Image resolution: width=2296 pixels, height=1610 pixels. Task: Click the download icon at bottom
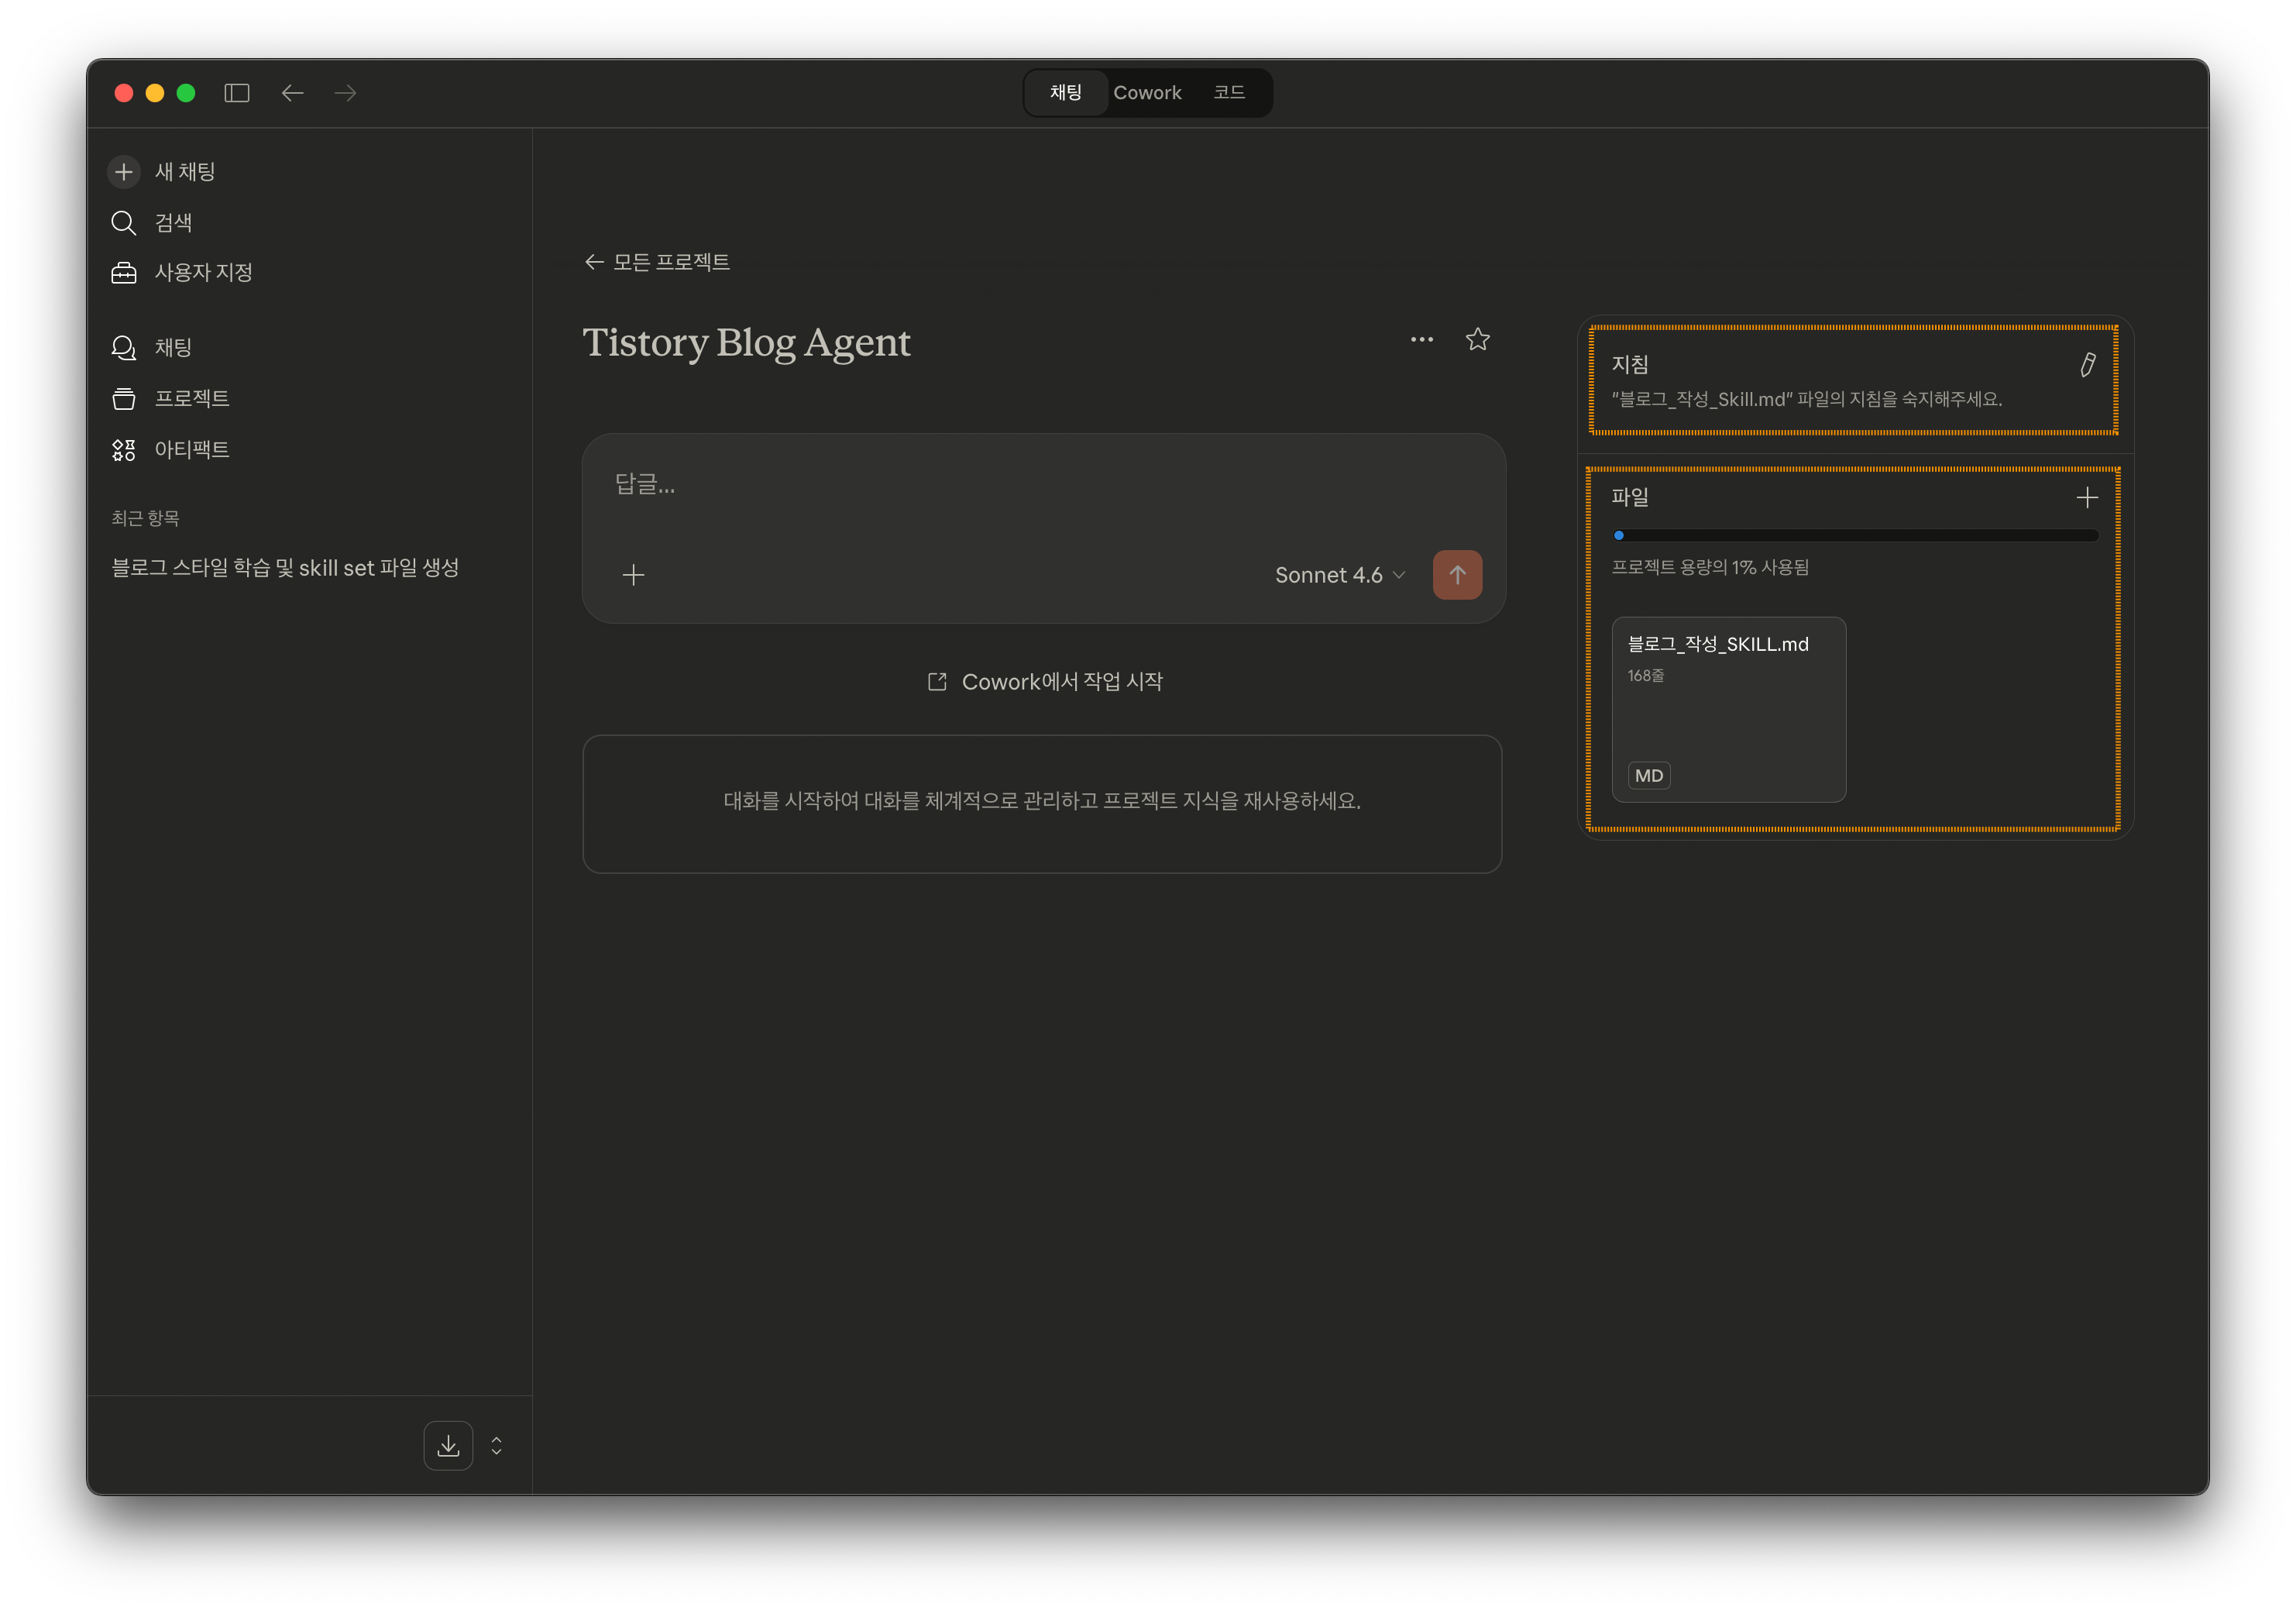(x=448, y=1445)
